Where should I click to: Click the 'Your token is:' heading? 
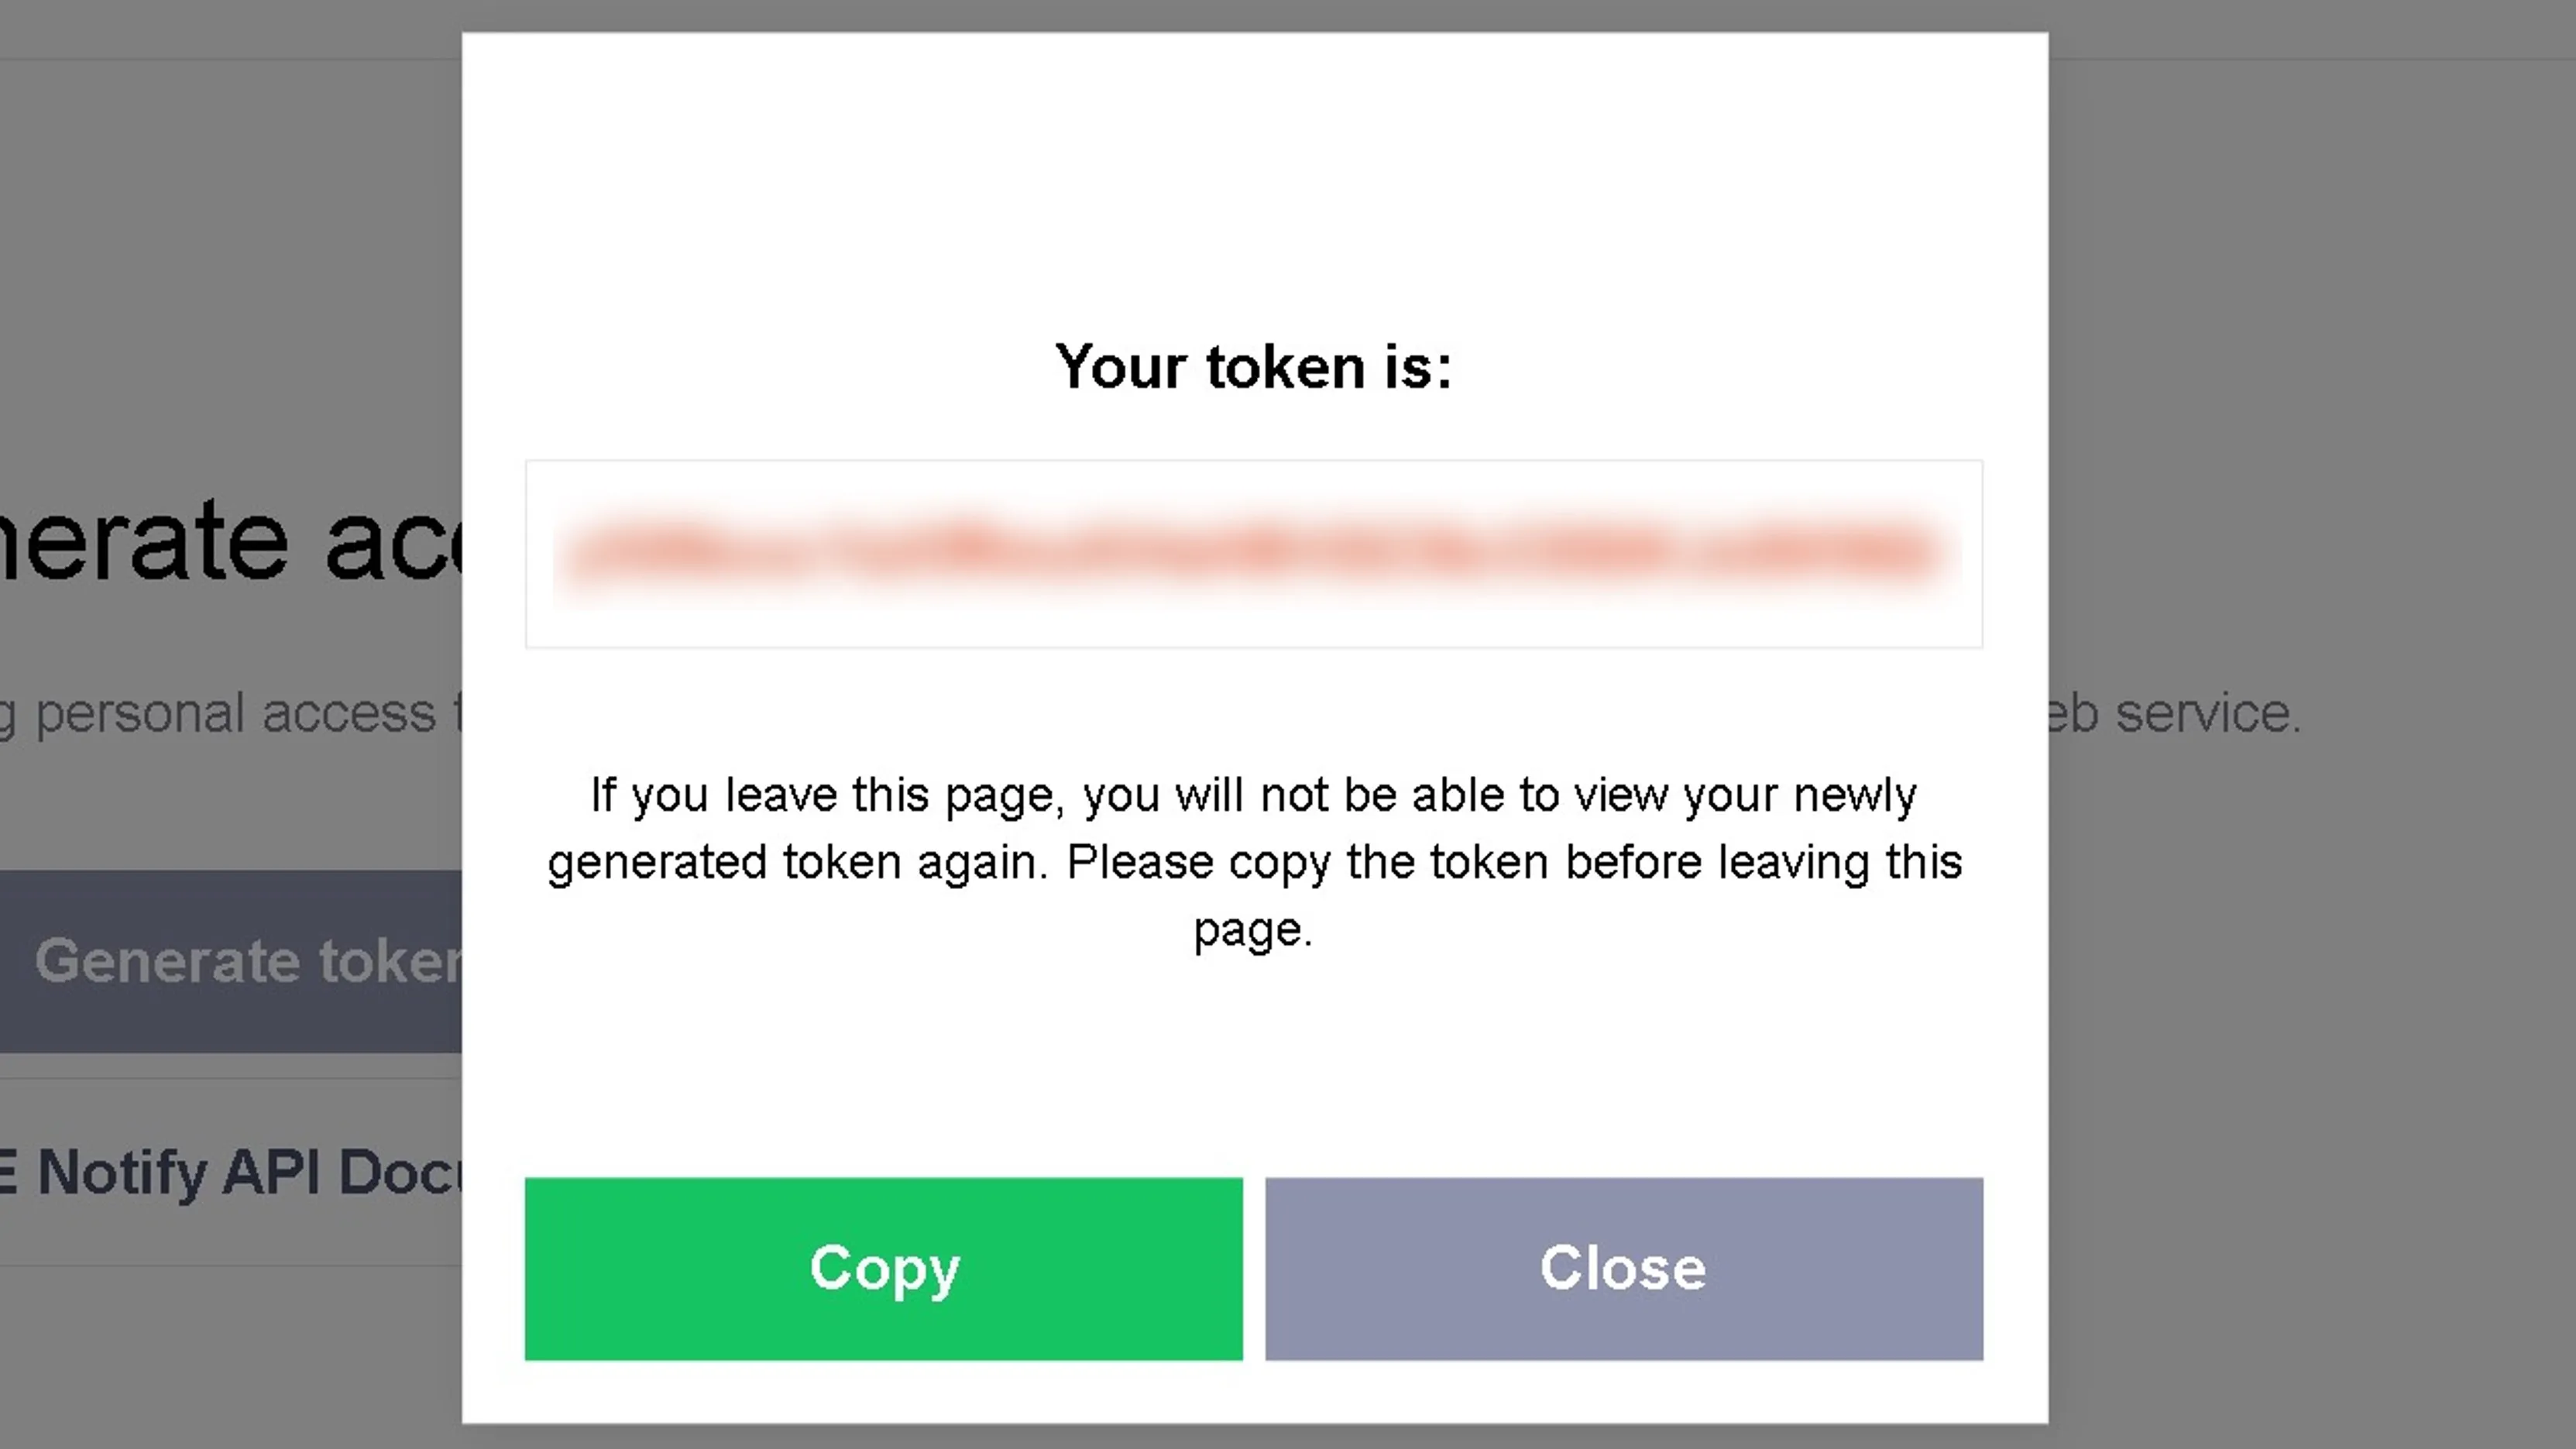pyautogui.click(x=1253, y=367)
